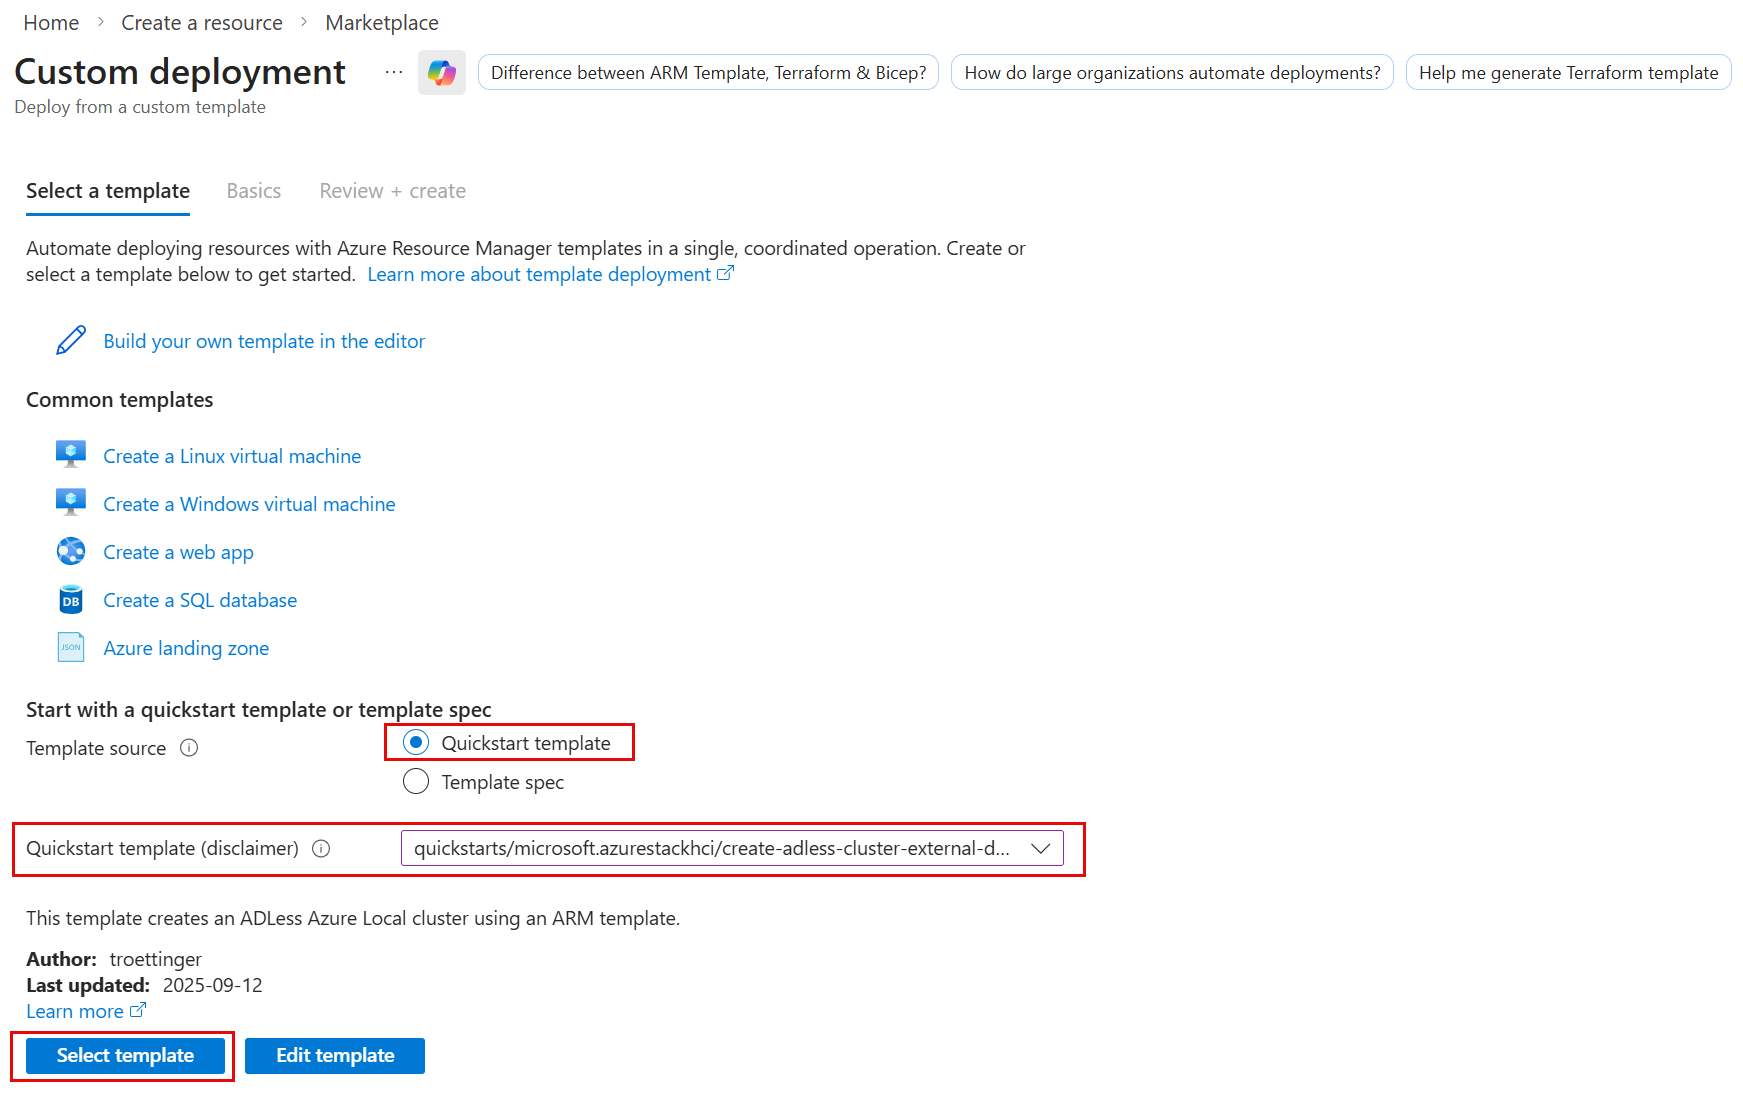Go to Create a resource breadcrumb
Image resolution: width=1743 pixels, height=1117 pixels.
point(202,22)
